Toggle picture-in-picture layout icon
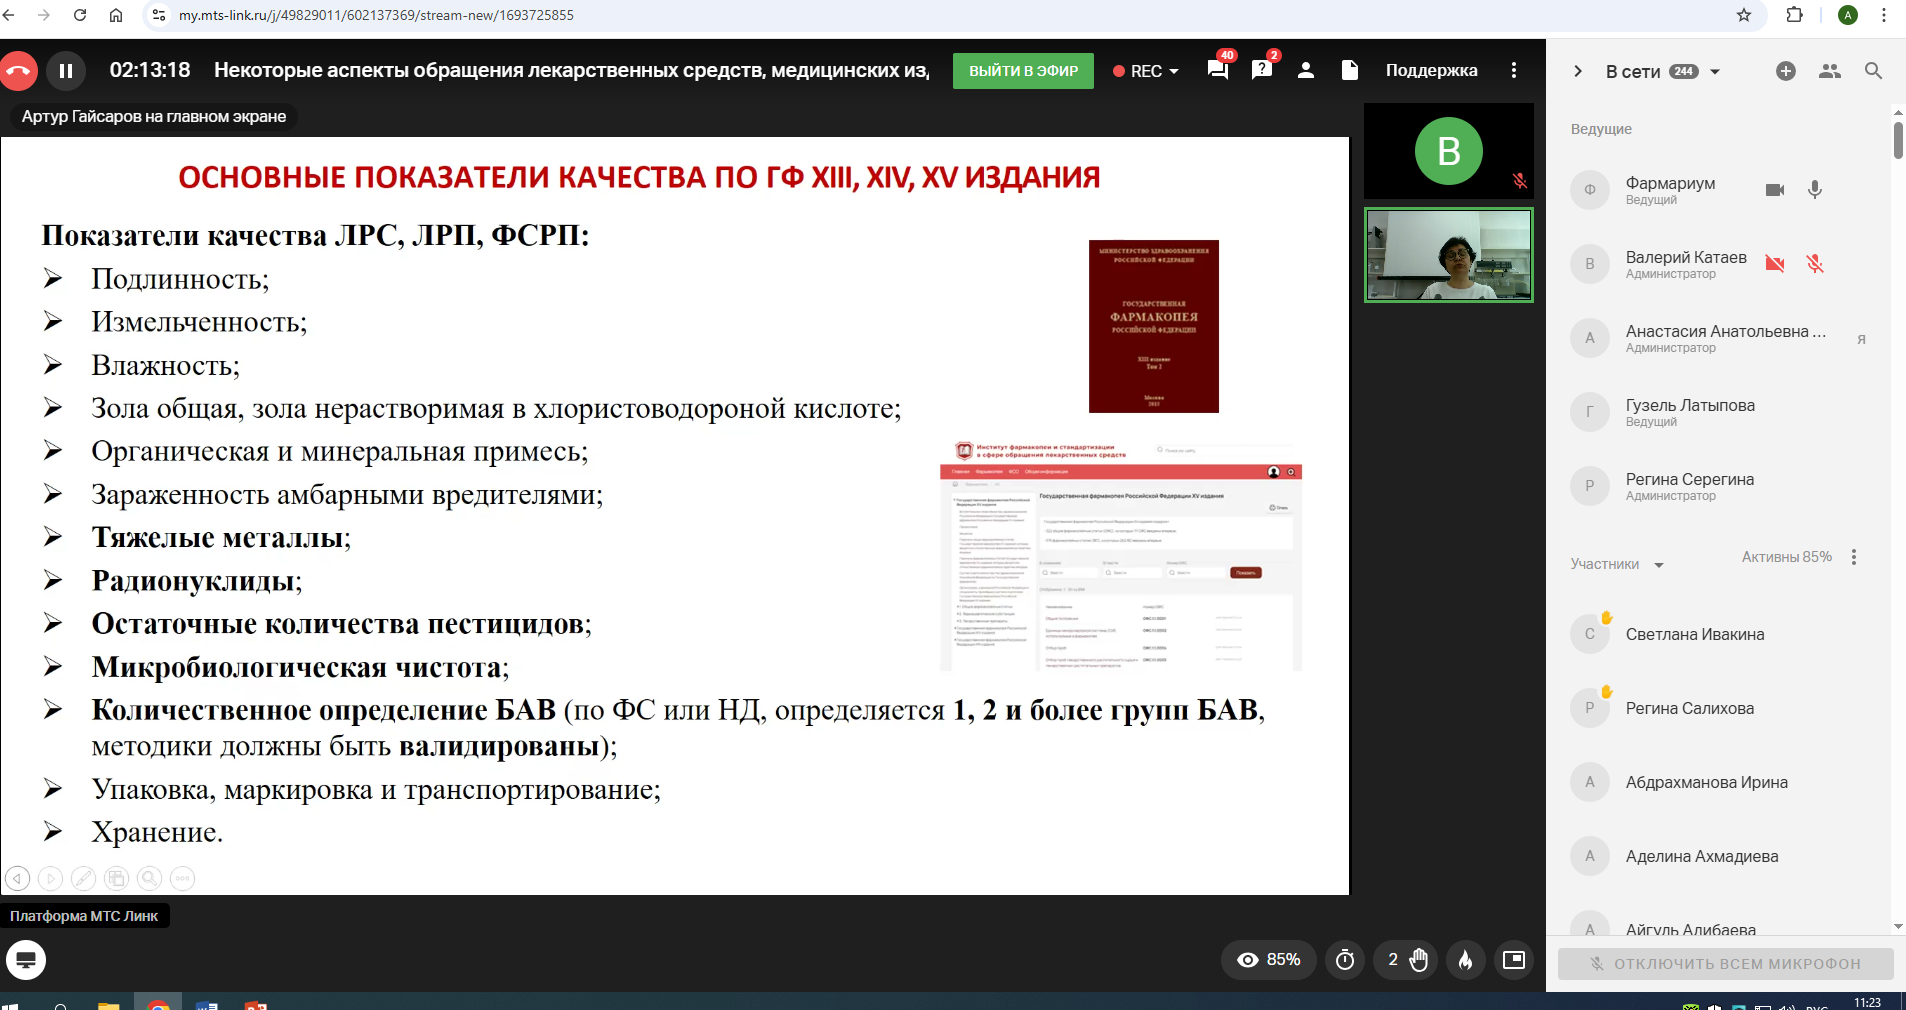 [x=1514, y=960]
